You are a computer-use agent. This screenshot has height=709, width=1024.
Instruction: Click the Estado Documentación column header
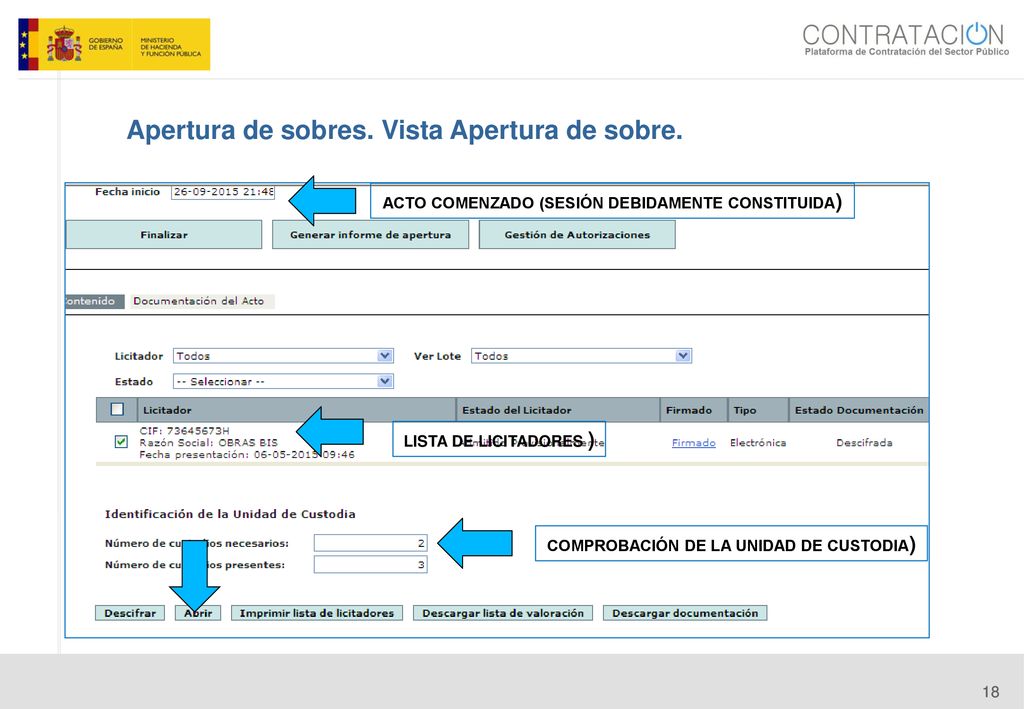pos(858,410)
